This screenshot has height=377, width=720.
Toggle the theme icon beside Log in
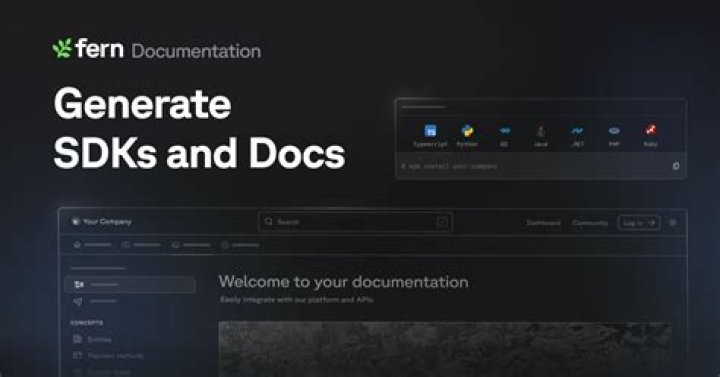click(x=673, y=223)
